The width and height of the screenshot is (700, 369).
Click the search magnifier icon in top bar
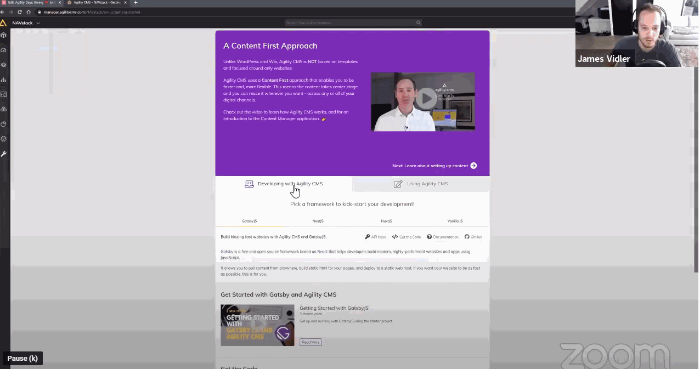[418, 23]
